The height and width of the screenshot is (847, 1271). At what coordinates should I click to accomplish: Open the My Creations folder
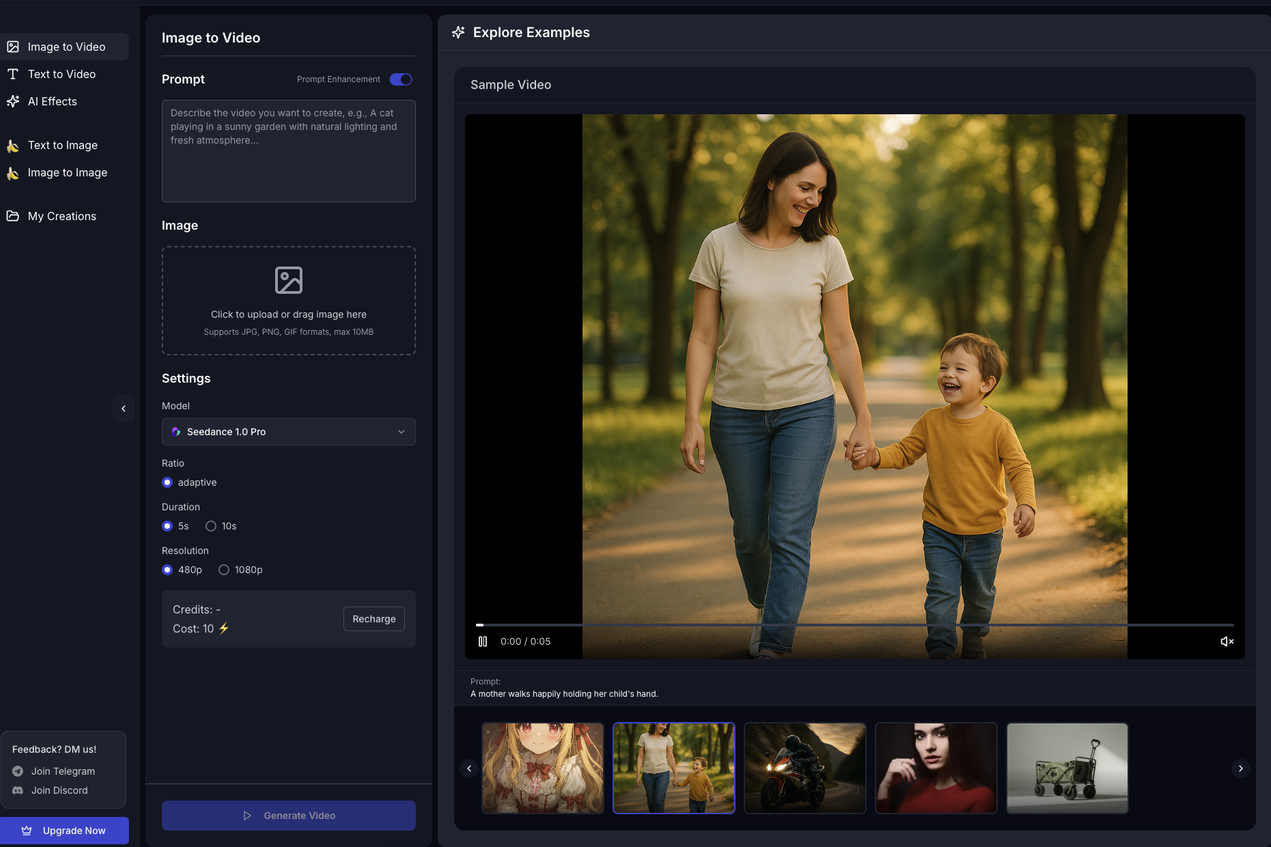click(61, 216)
